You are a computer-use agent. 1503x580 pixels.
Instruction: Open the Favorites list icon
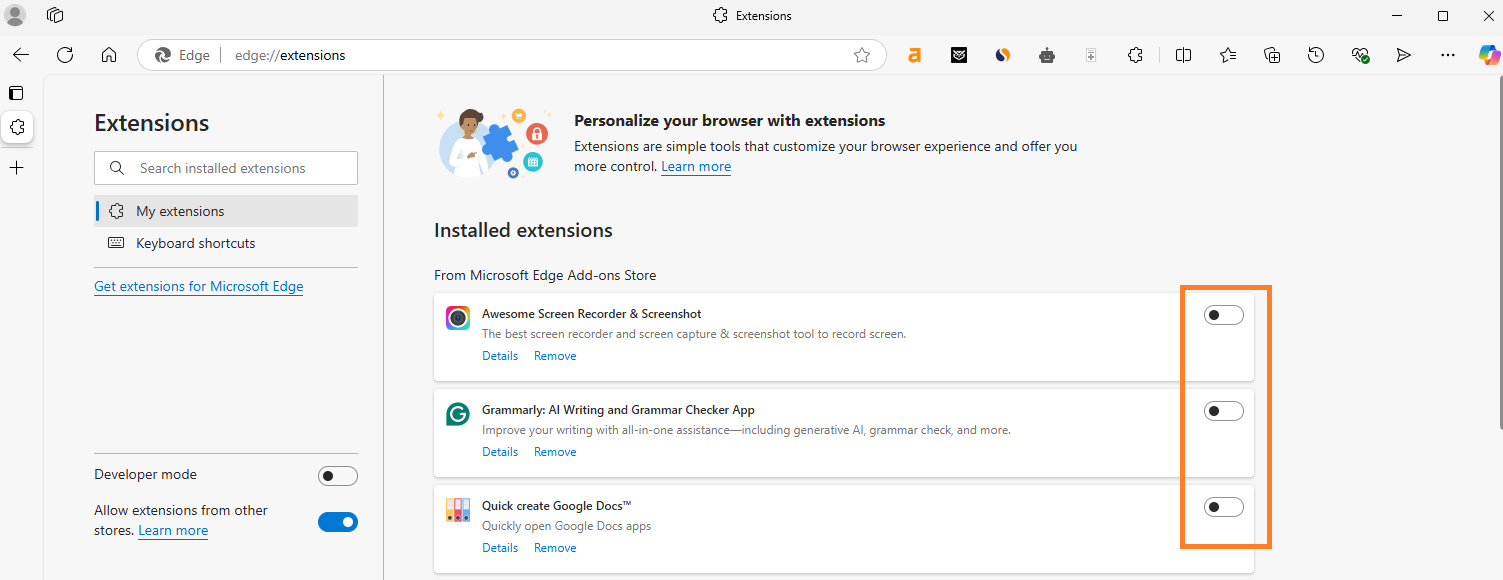(x=1228, y=56)
